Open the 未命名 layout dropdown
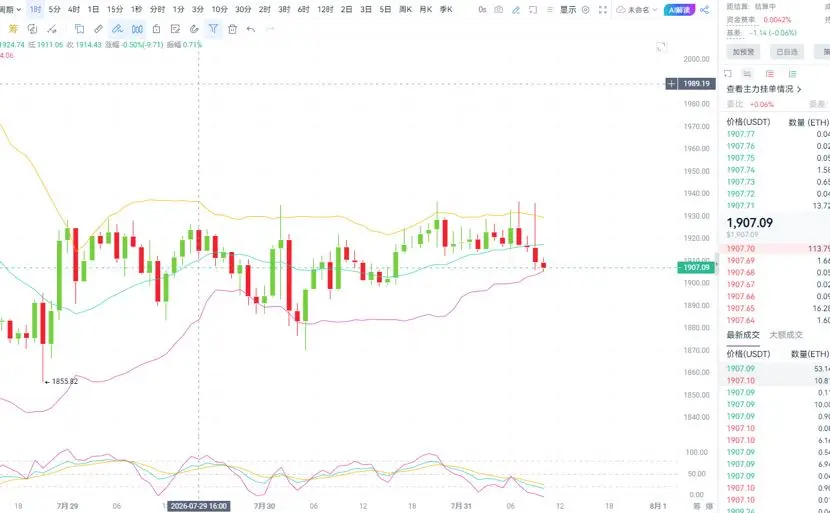 [x=637, y=10]
